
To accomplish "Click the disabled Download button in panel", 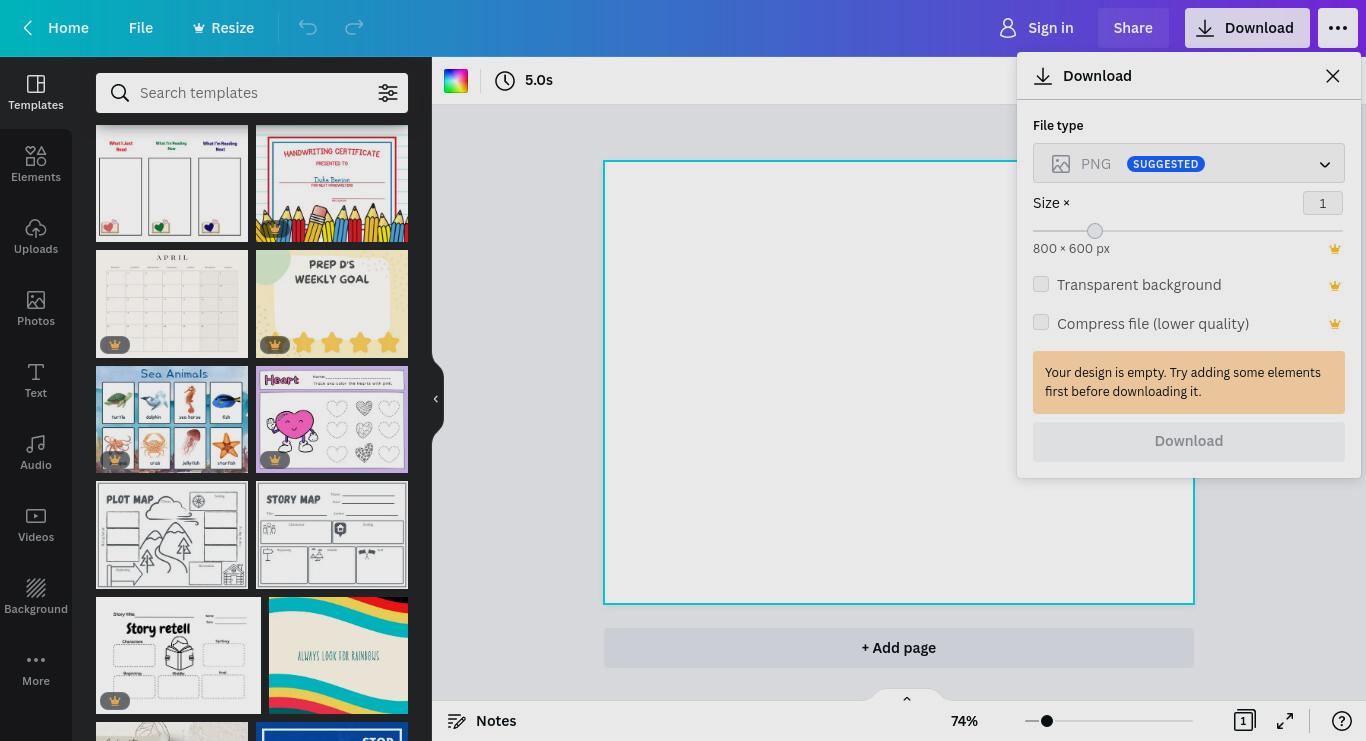I will (x=1189, y=441).
